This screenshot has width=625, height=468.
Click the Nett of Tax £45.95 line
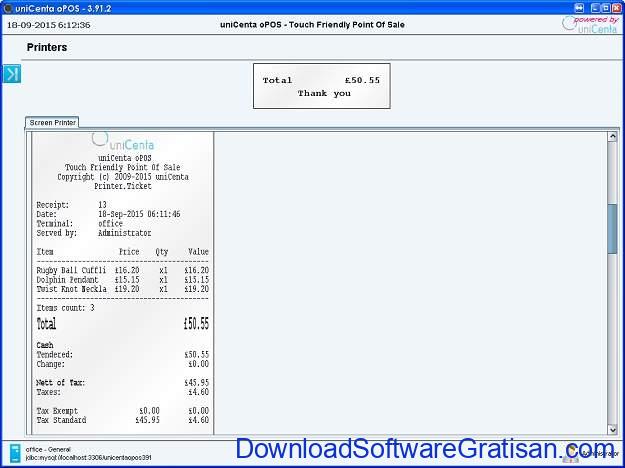[x=123, y=383]
